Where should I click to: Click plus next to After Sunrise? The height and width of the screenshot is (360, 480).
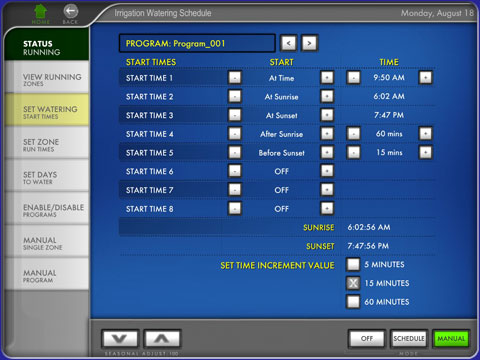(x=327, y=134)
